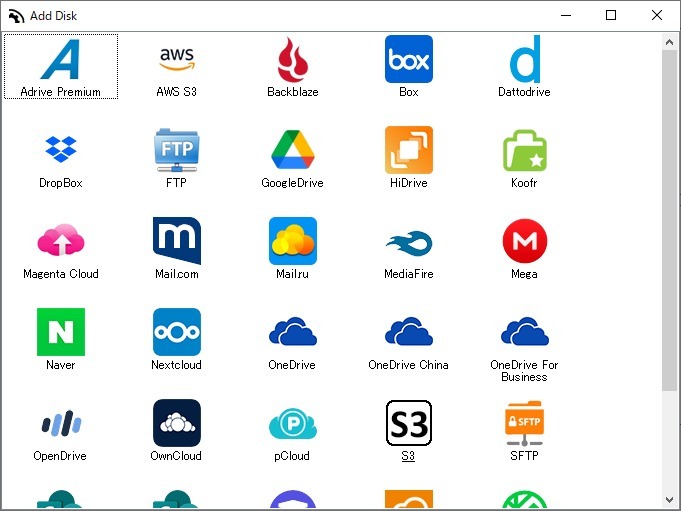681x511 pixels.
Task: Click the Add Disk app icon in the title bar
Action: pyautogui.click(x=16, y=16)
